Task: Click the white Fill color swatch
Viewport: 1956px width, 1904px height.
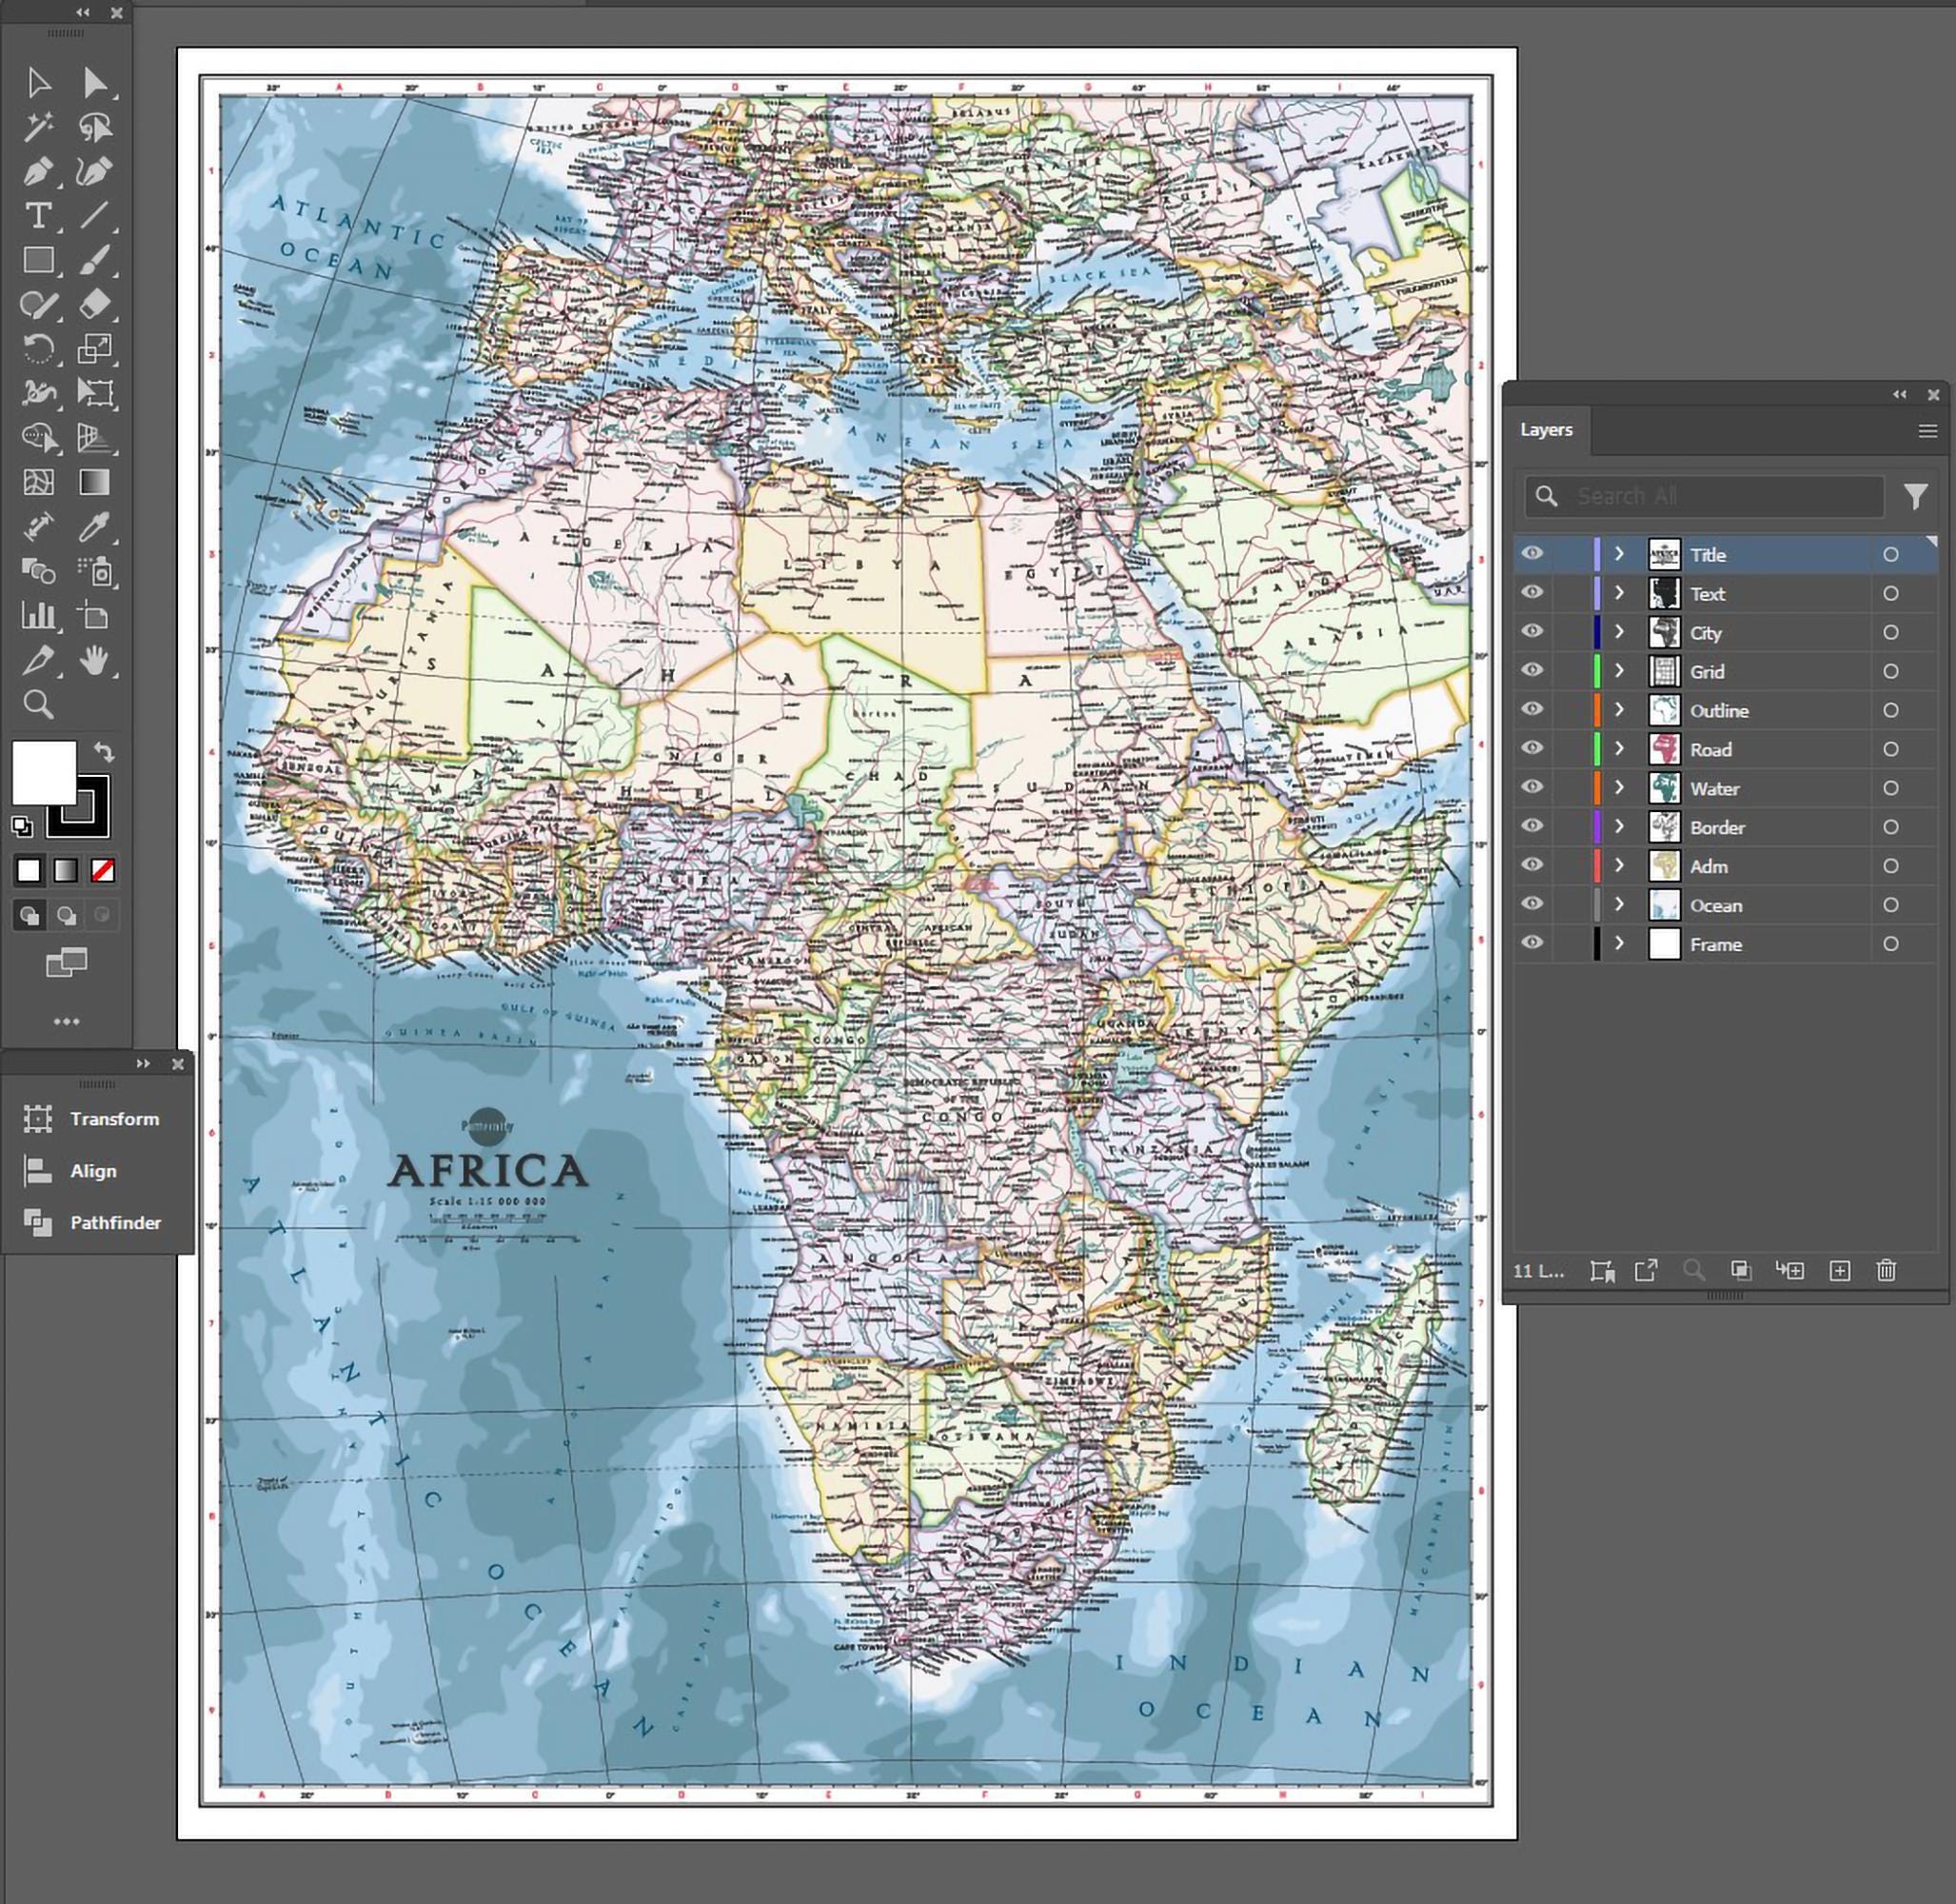Action: point(44,771)
